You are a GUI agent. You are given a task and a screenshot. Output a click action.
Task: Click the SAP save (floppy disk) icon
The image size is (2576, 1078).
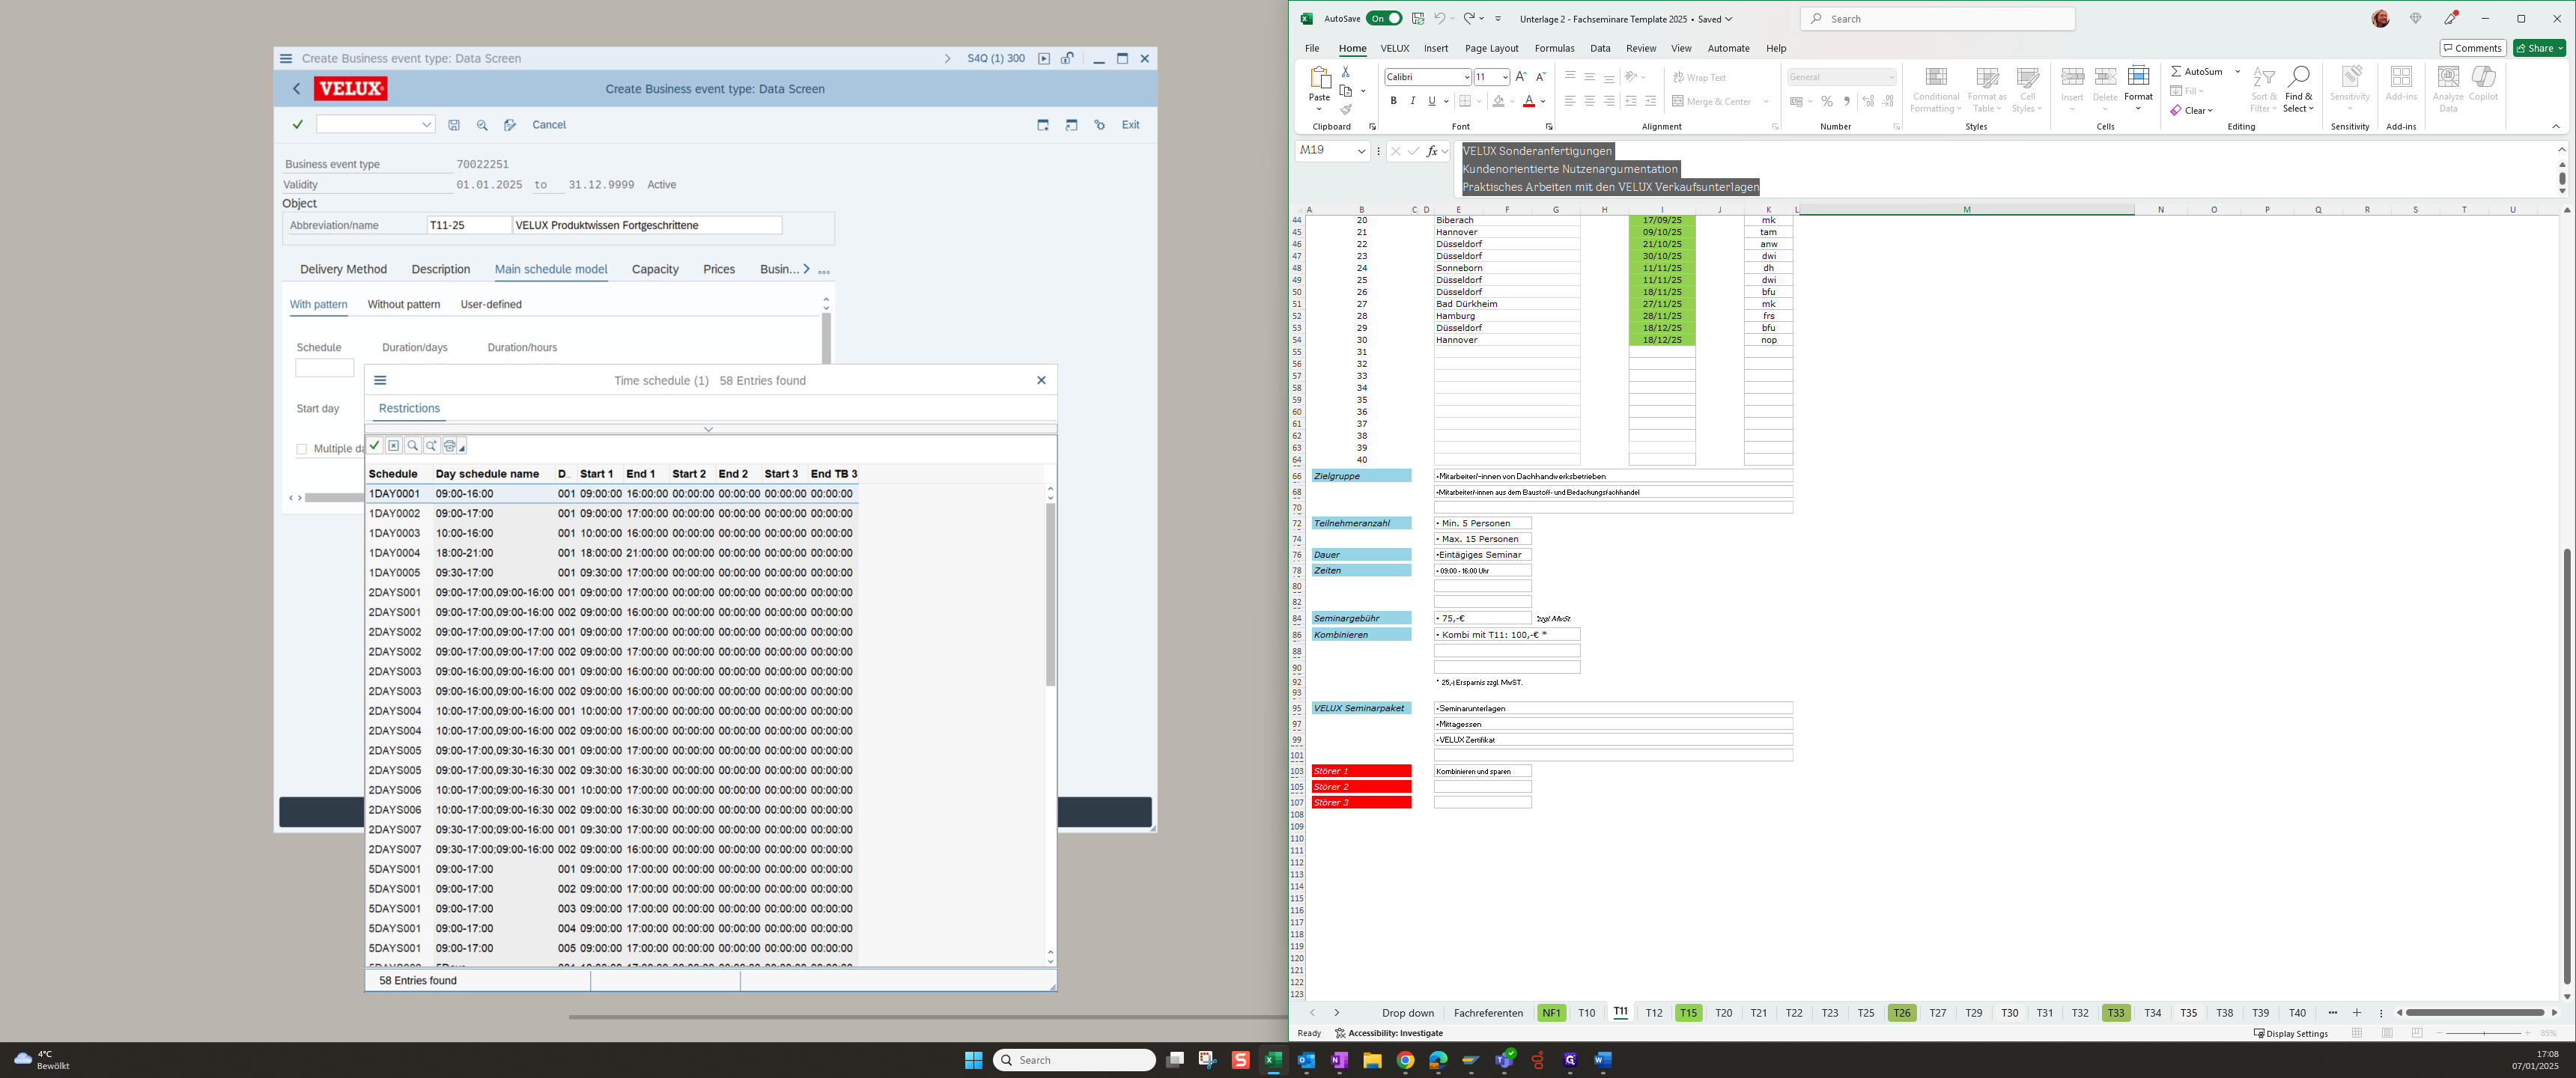click(x=454, y=125)
